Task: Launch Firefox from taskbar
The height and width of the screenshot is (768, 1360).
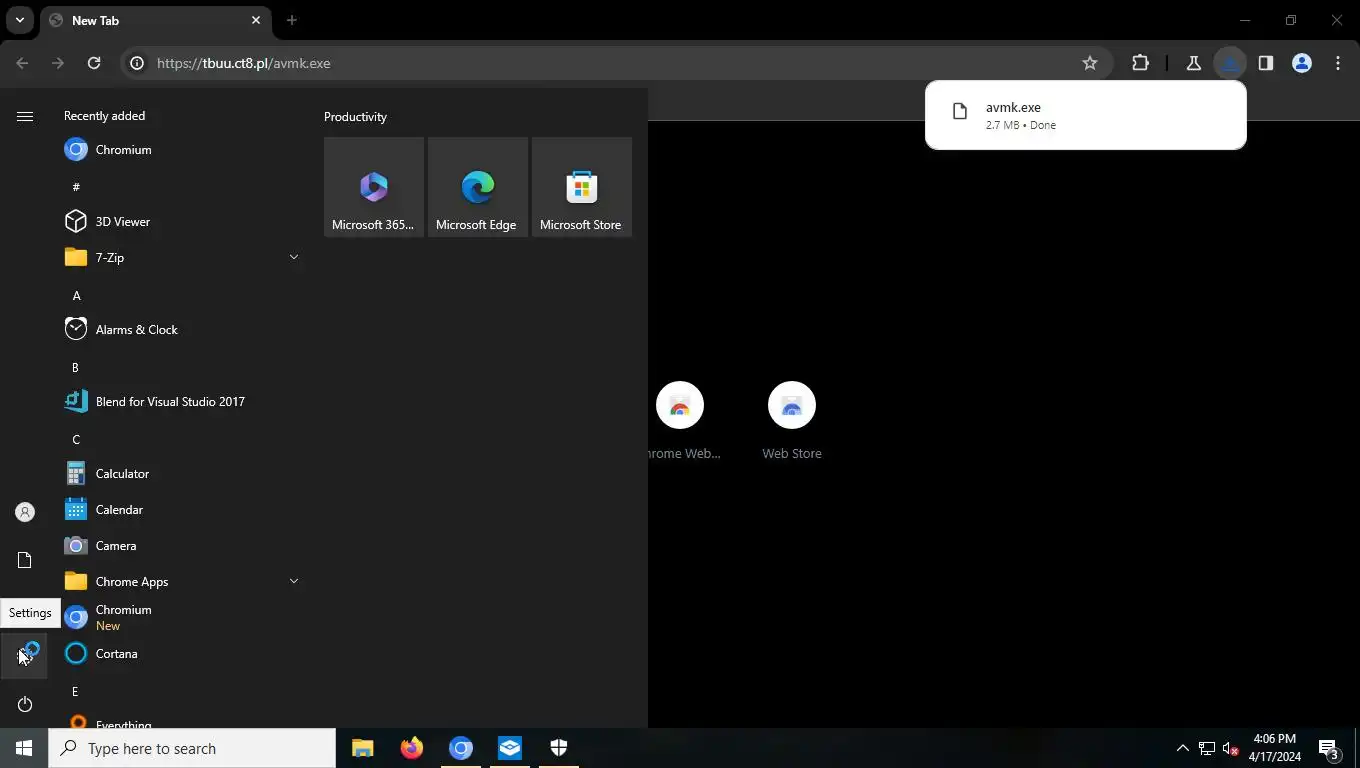Action: (411, 748)
